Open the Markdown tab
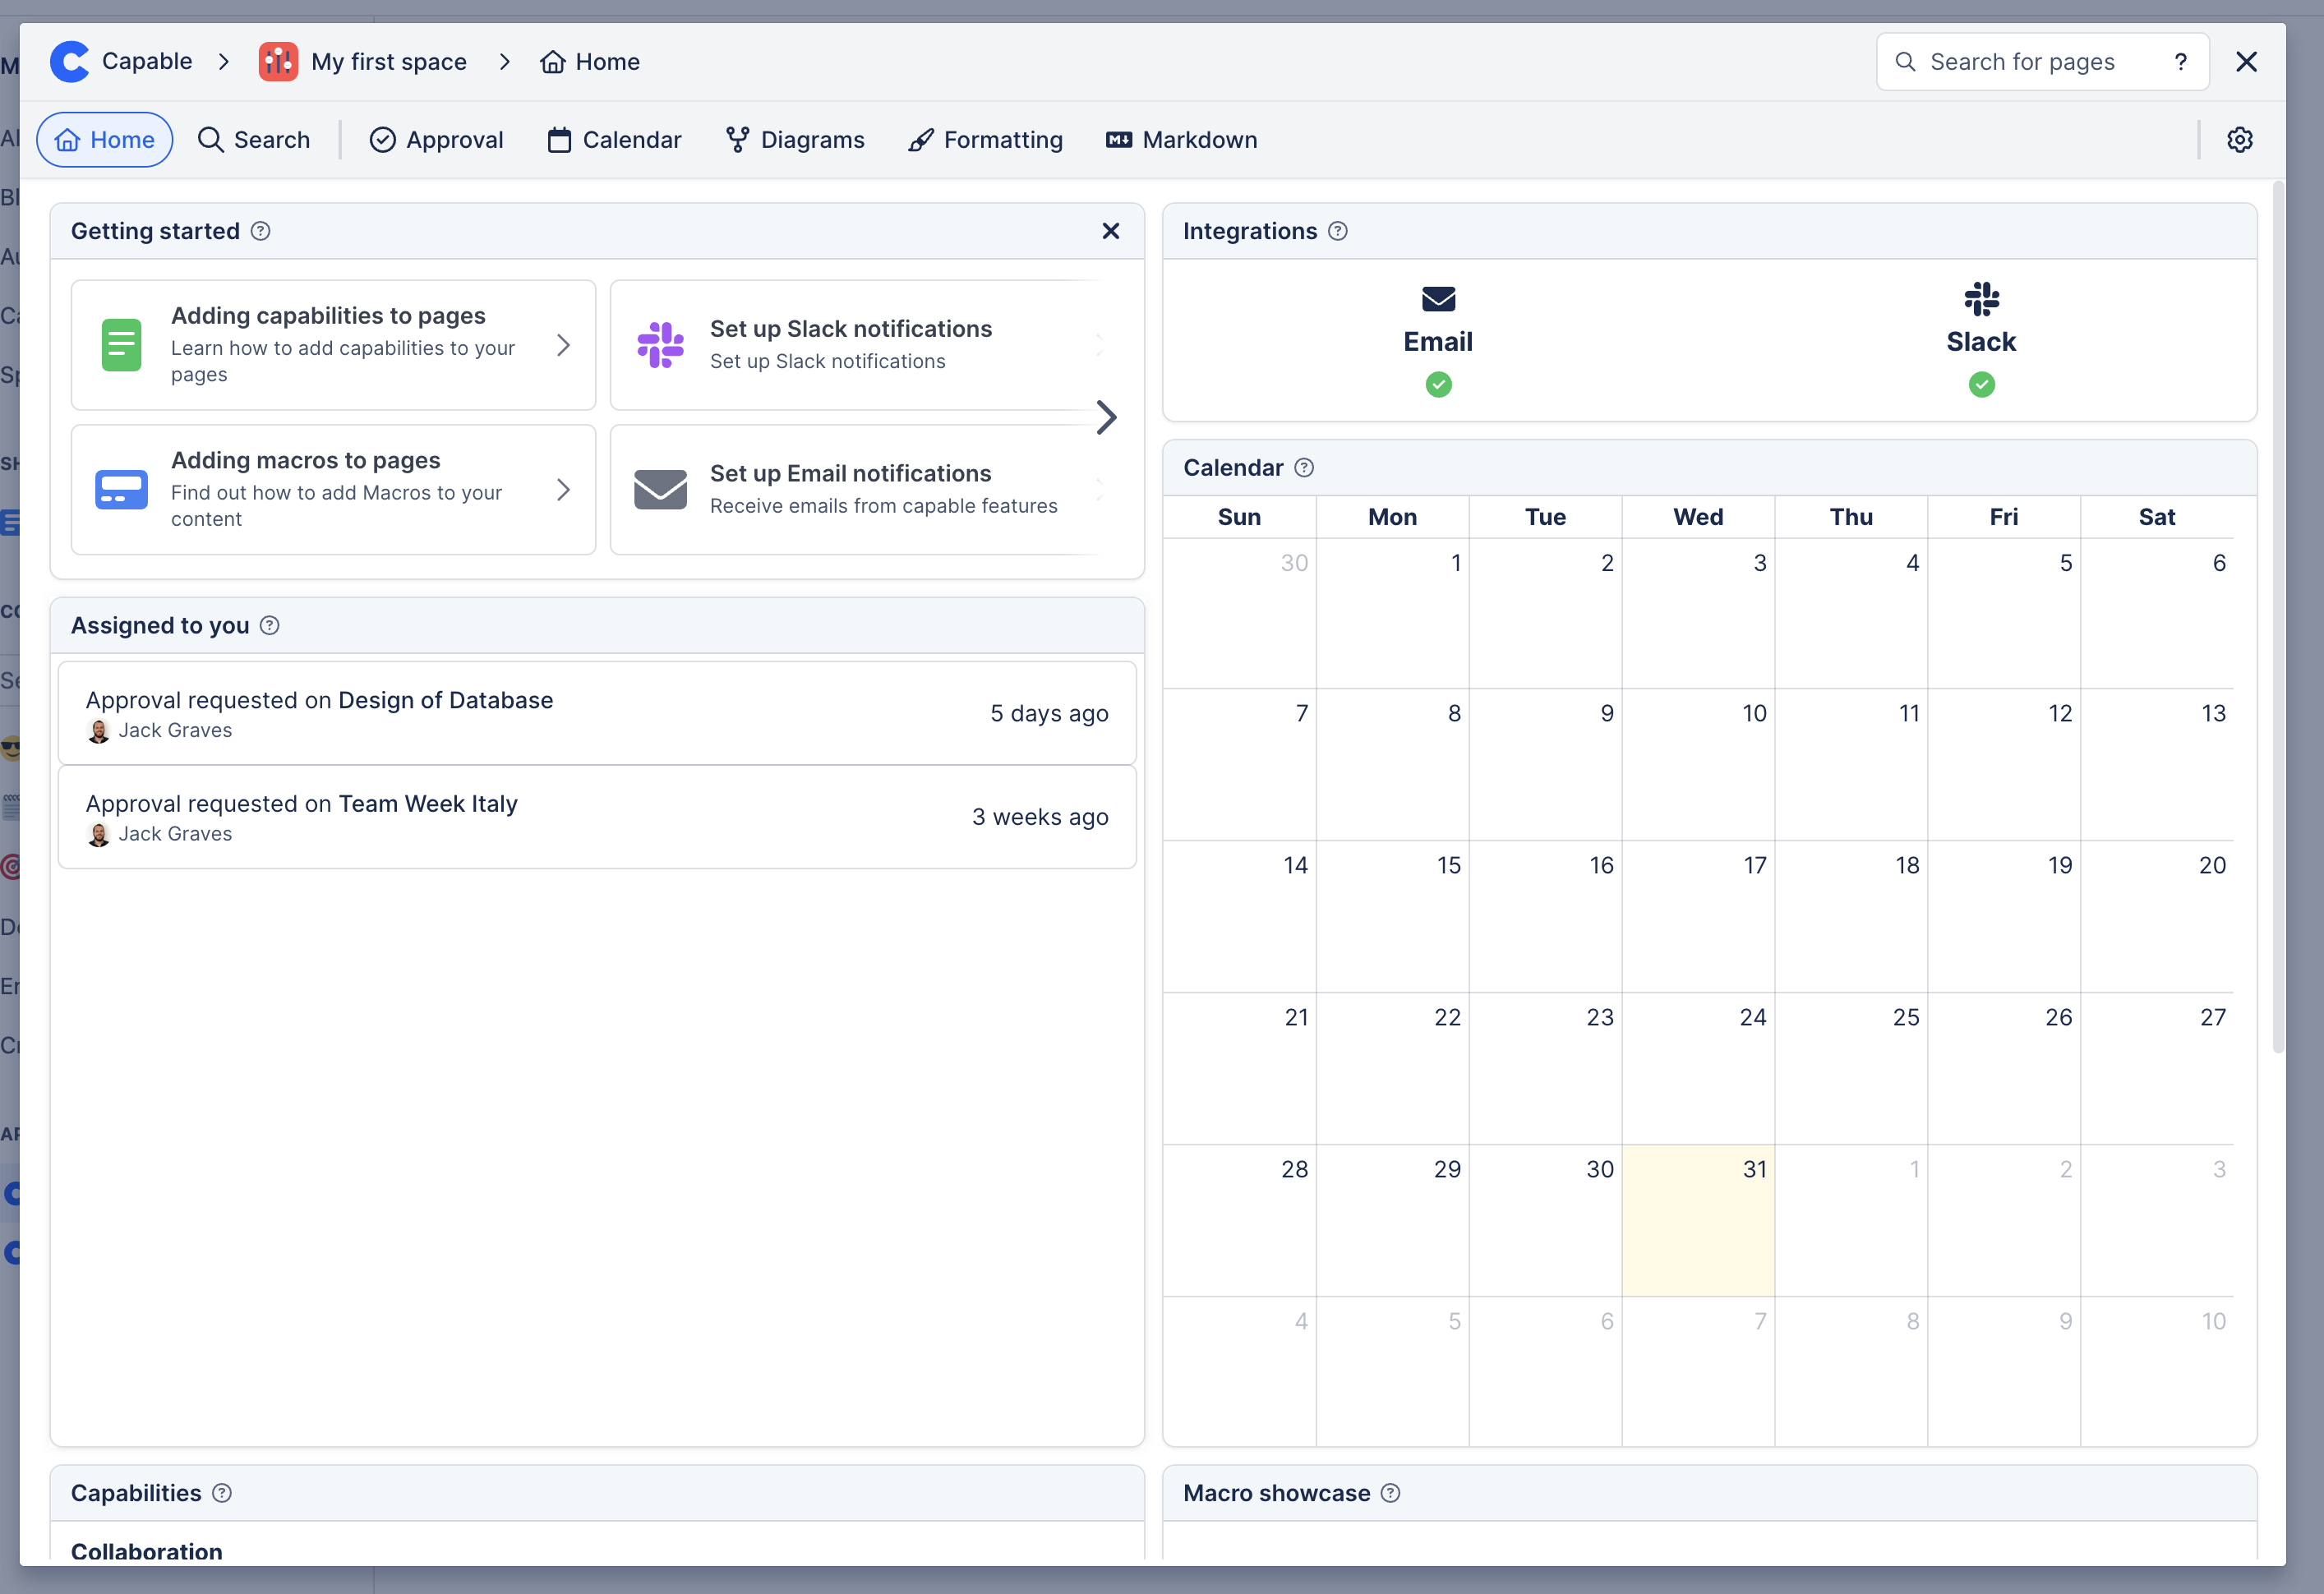Viewport: 2324px width, 1594px height. pos(1181,140)
